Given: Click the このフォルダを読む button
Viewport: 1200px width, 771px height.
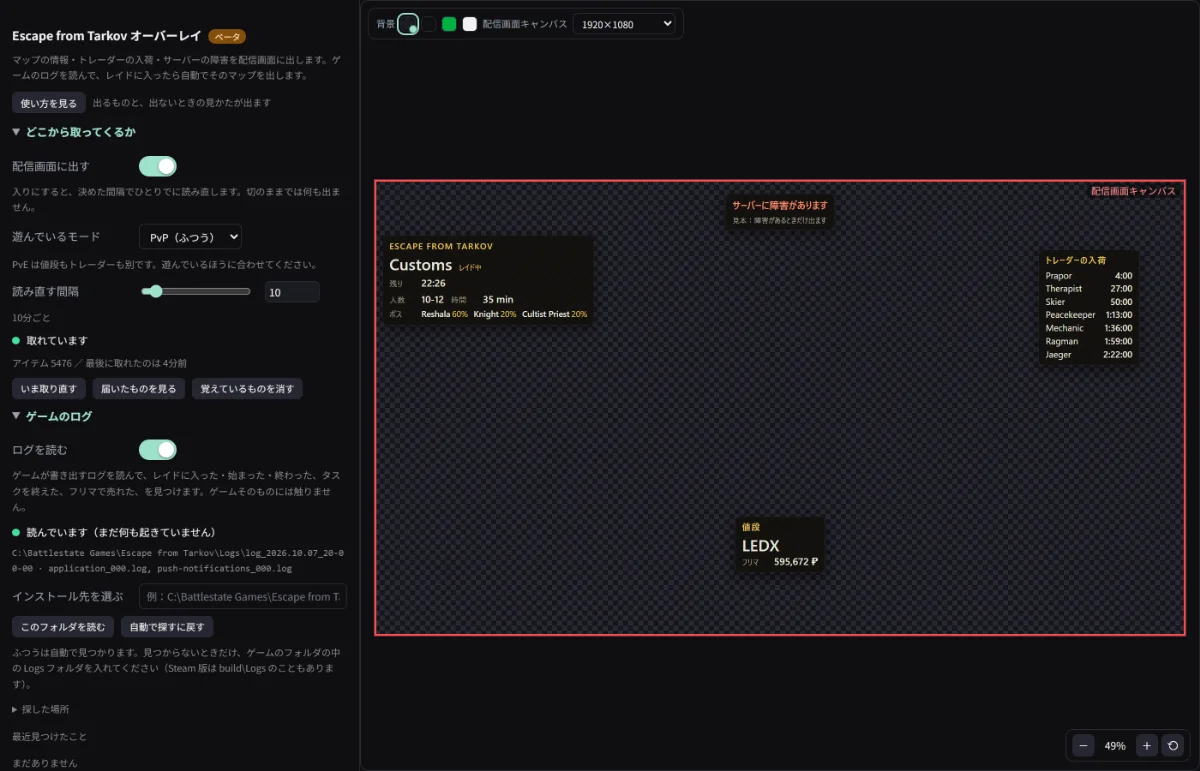Looking at the screenshot, I should [x=63, y=627].
